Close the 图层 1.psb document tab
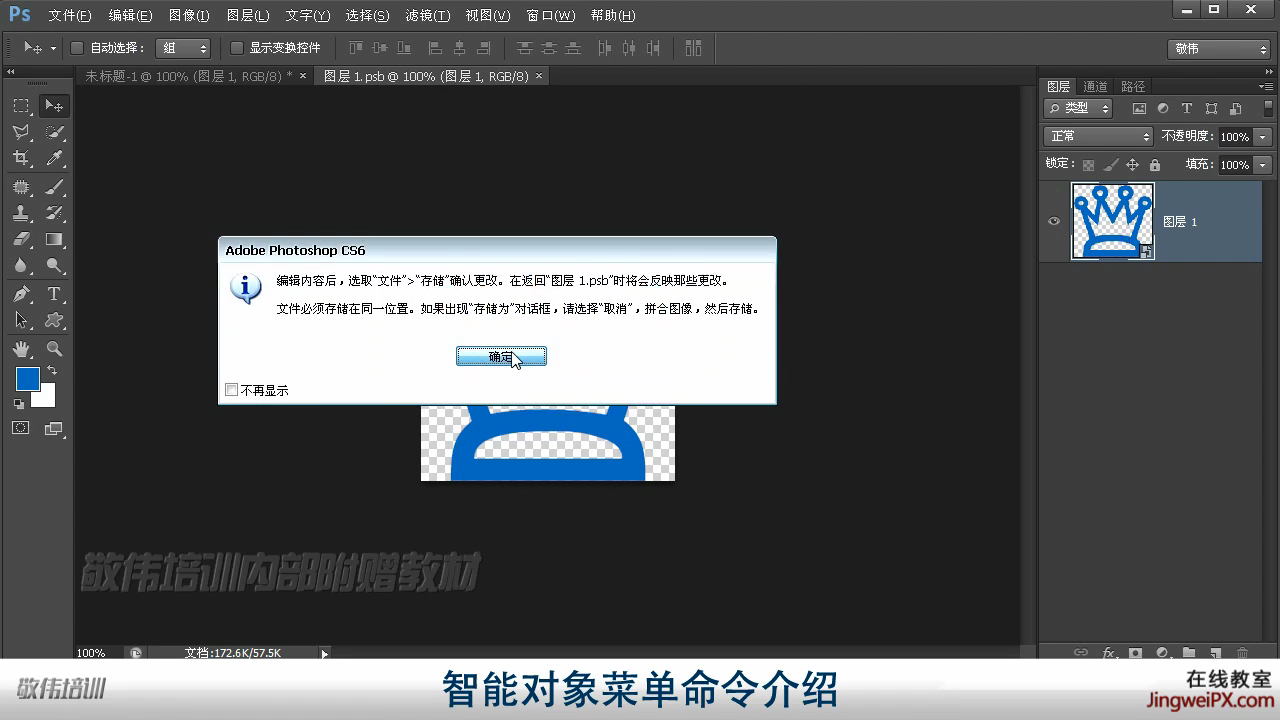The width and height of the screenshot is (1280, 720). coord(539,76)
